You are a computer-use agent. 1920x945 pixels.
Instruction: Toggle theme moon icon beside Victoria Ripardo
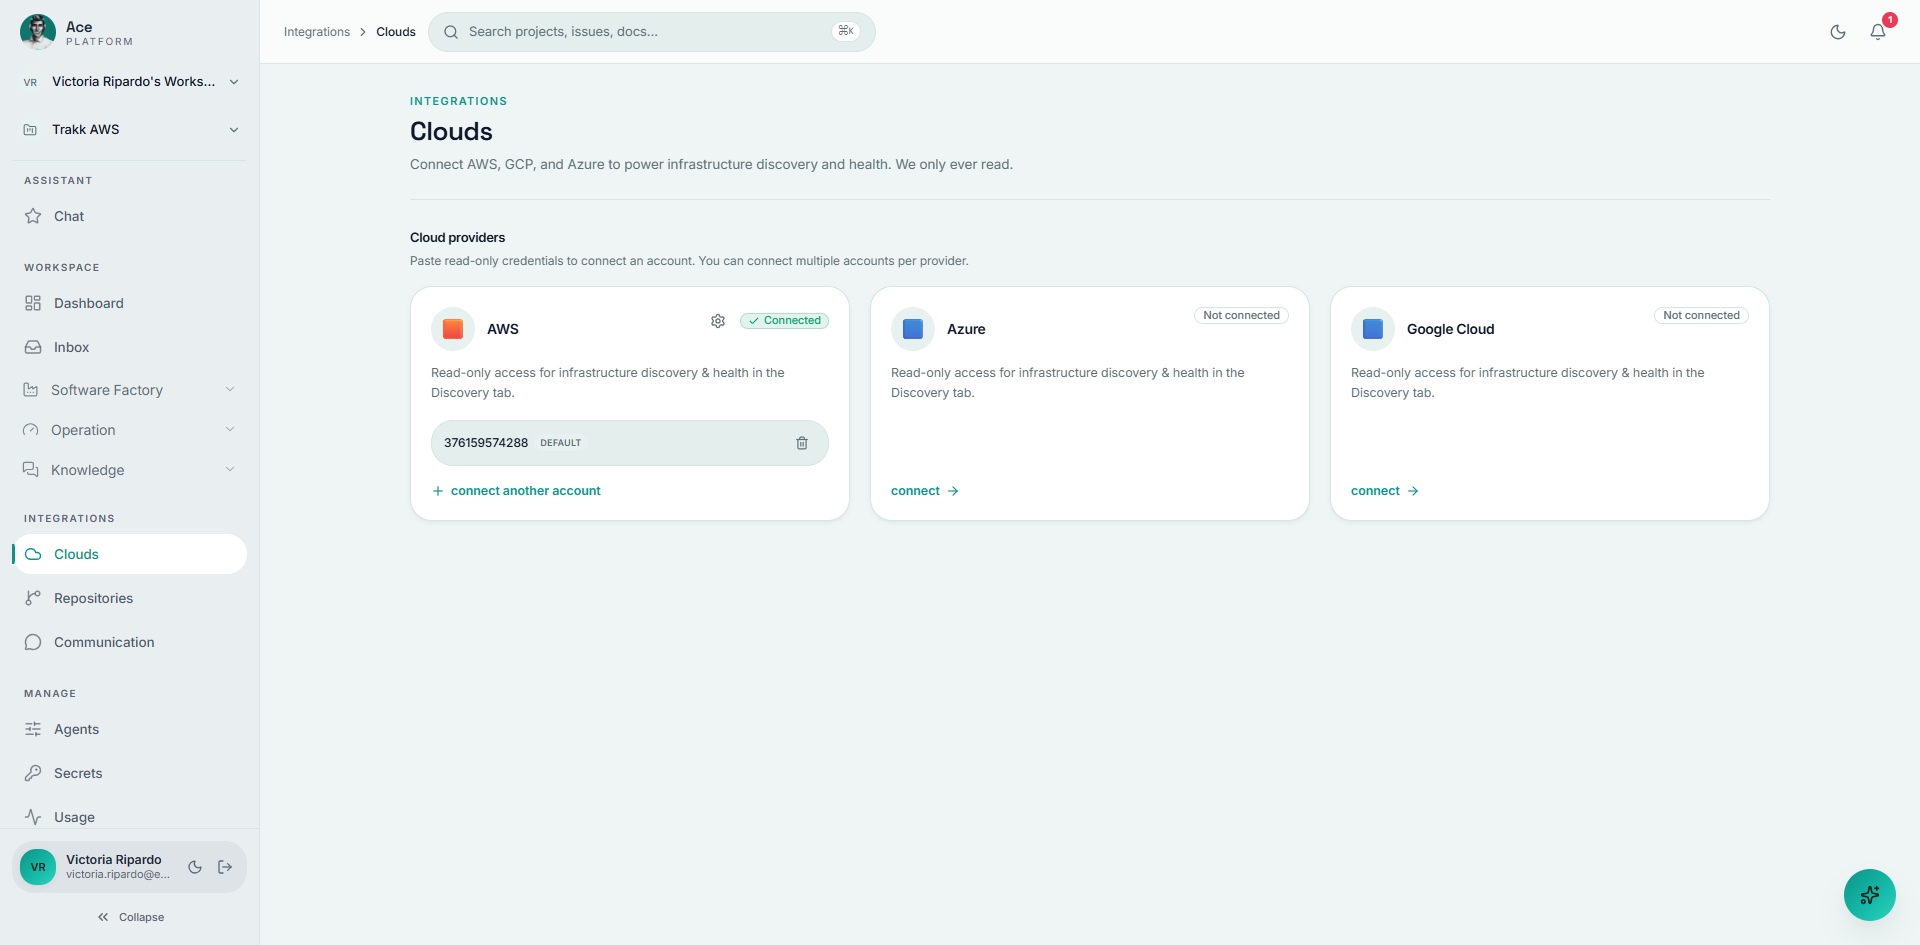pyautogui.click(x=195, y=867)
